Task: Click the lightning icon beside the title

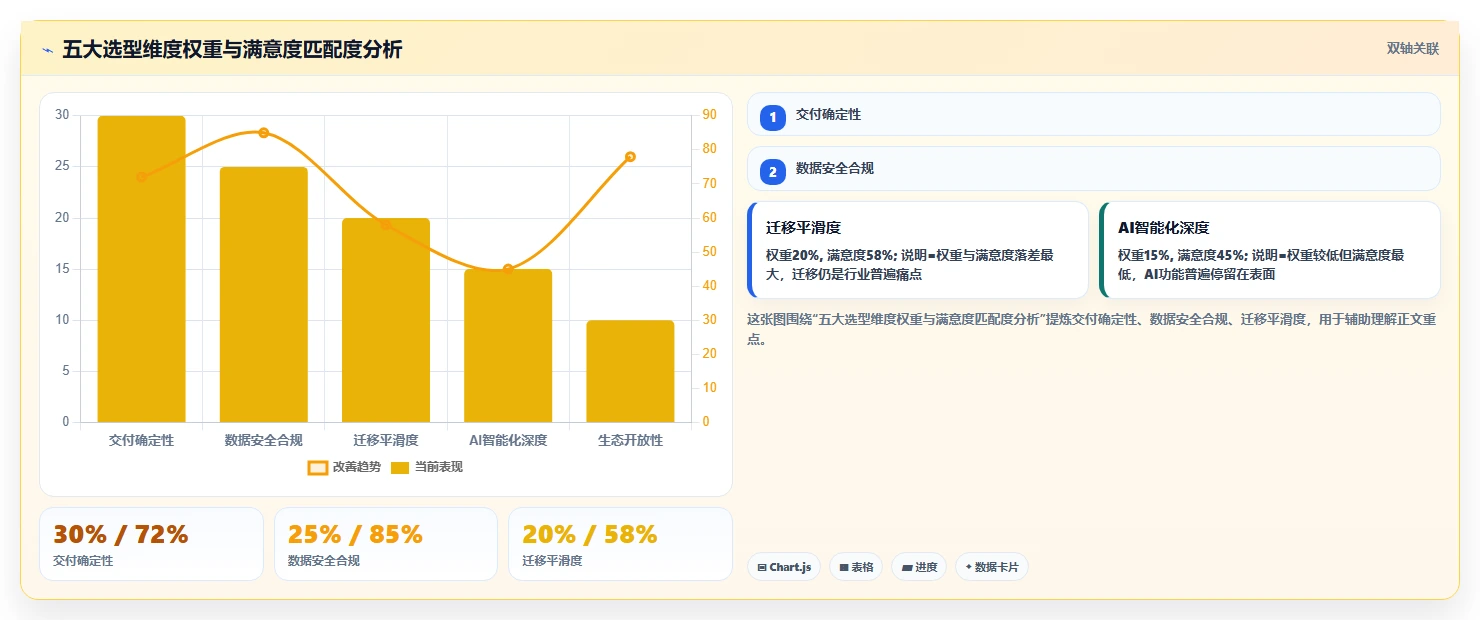Action: coord(48,50)
